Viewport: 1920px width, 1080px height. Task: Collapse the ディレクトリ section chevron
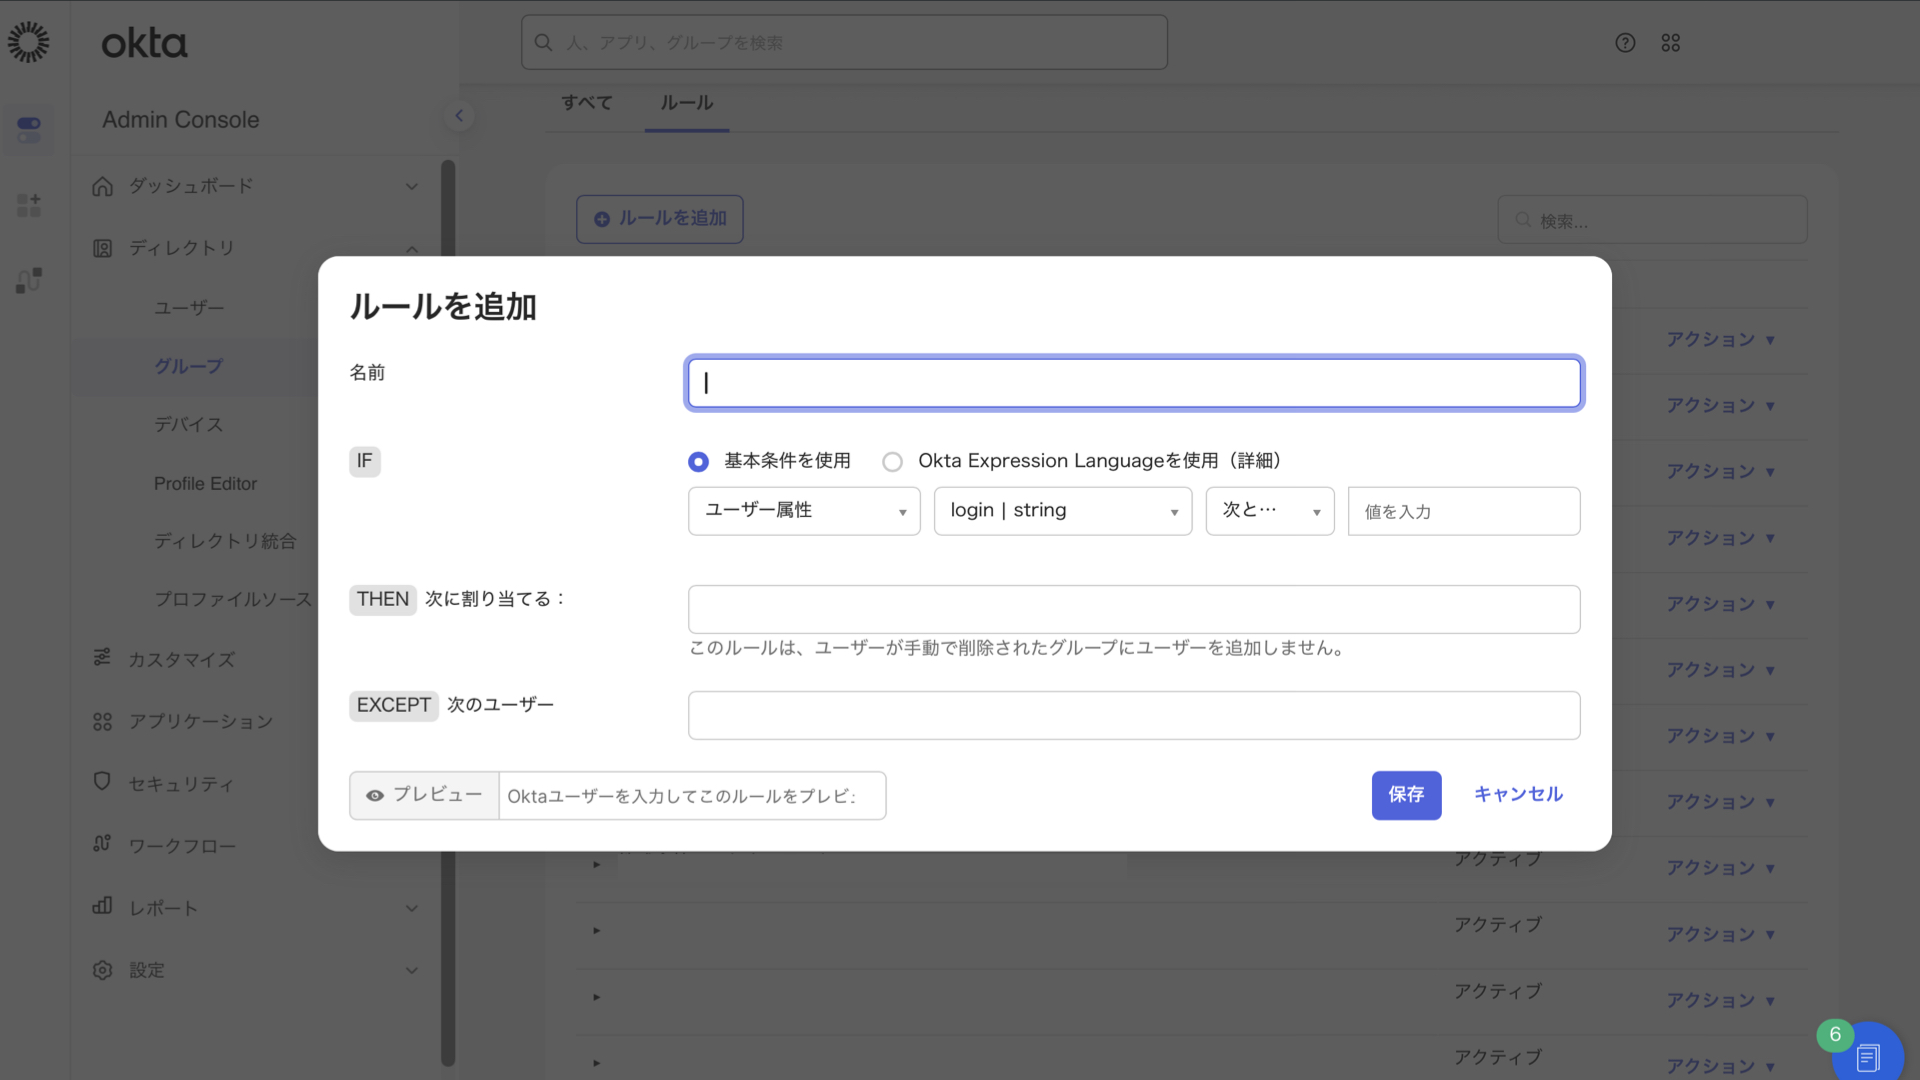[412, 249]
